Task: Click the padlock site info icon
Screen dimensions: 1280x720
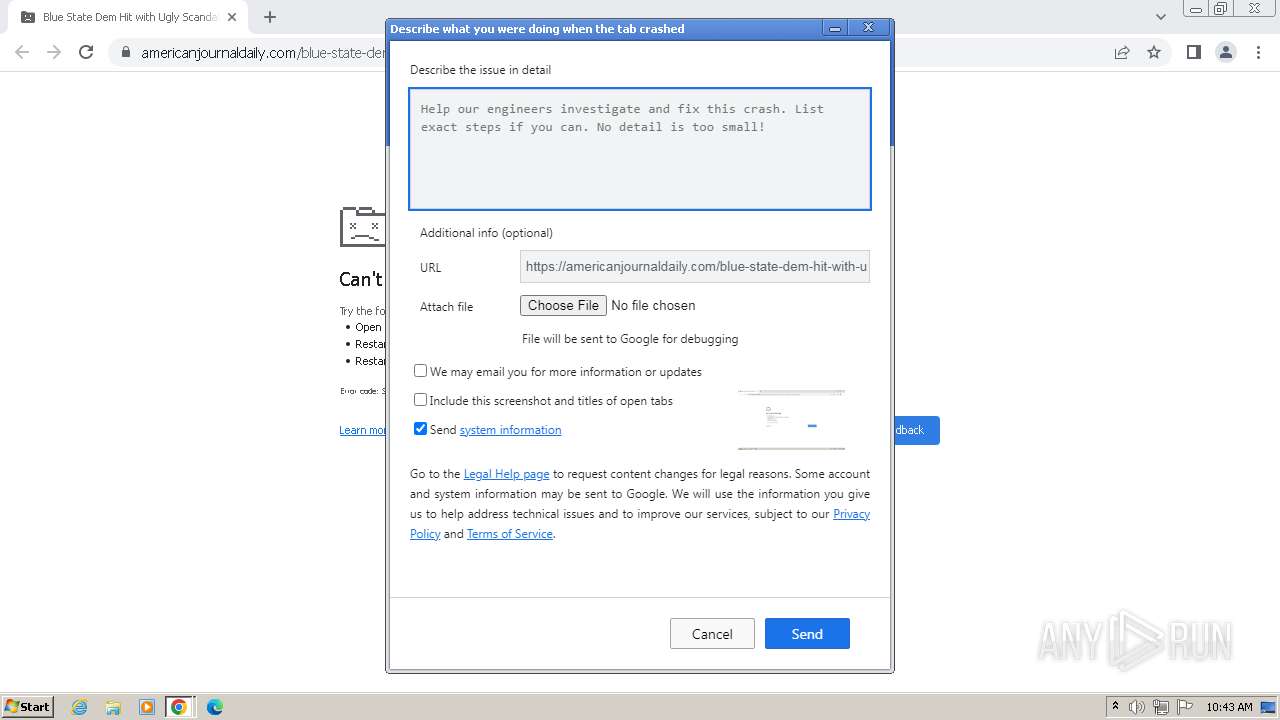Action: (x=126, y=53)
